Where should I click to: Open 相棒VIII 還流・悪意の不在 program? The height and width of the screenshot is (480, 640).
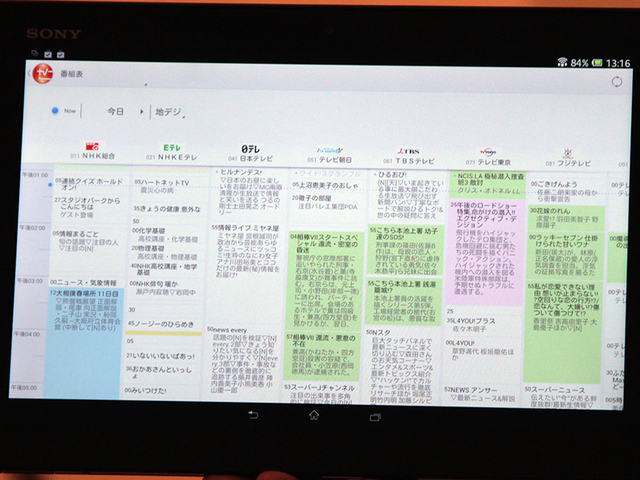[322, 355]
